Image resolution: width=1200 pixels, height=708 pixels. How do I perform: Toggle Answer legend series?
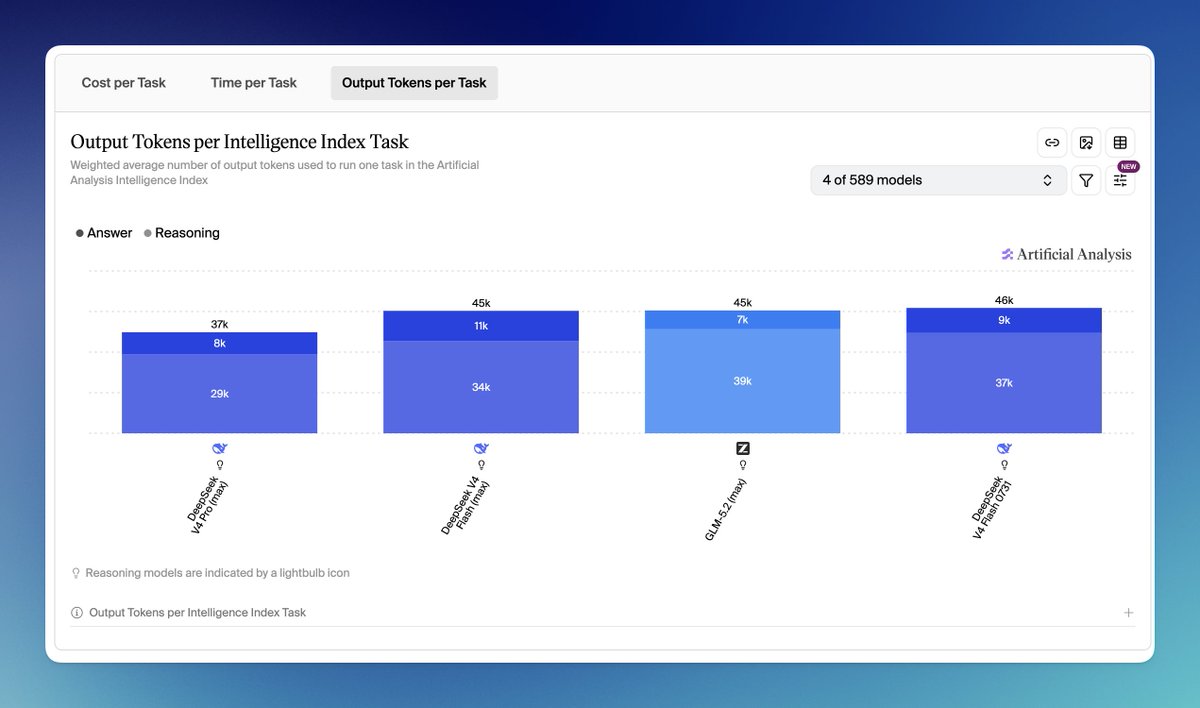click(104, 233)
